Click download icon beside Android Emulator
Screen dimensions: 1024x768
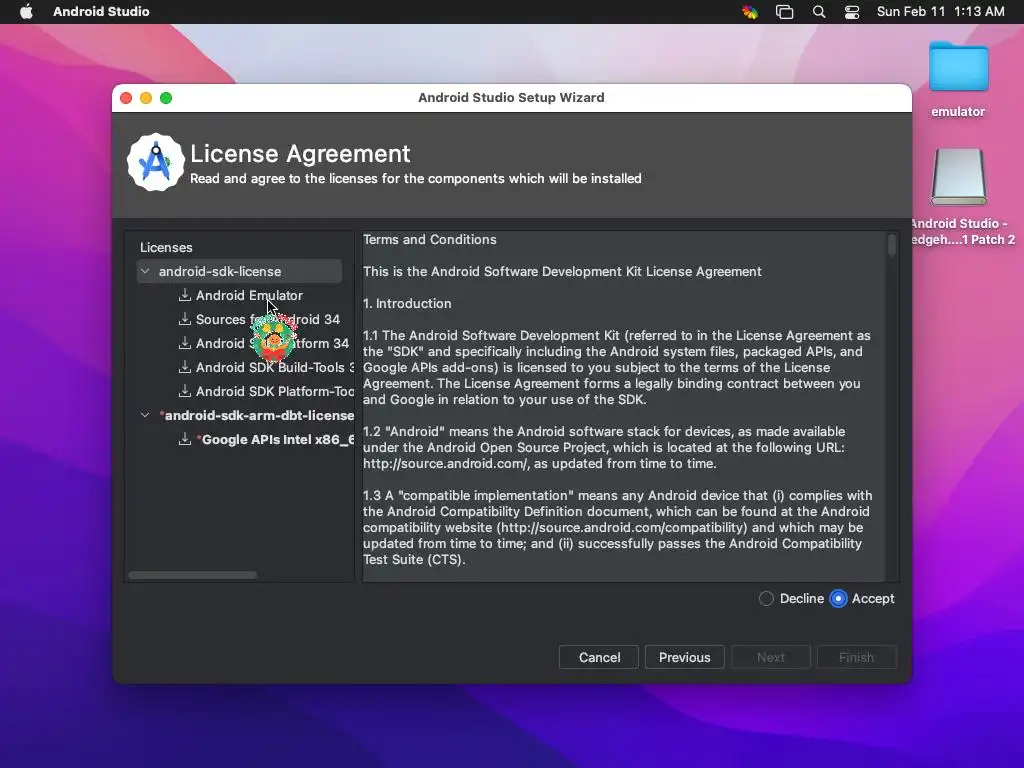tap(185, 295)
